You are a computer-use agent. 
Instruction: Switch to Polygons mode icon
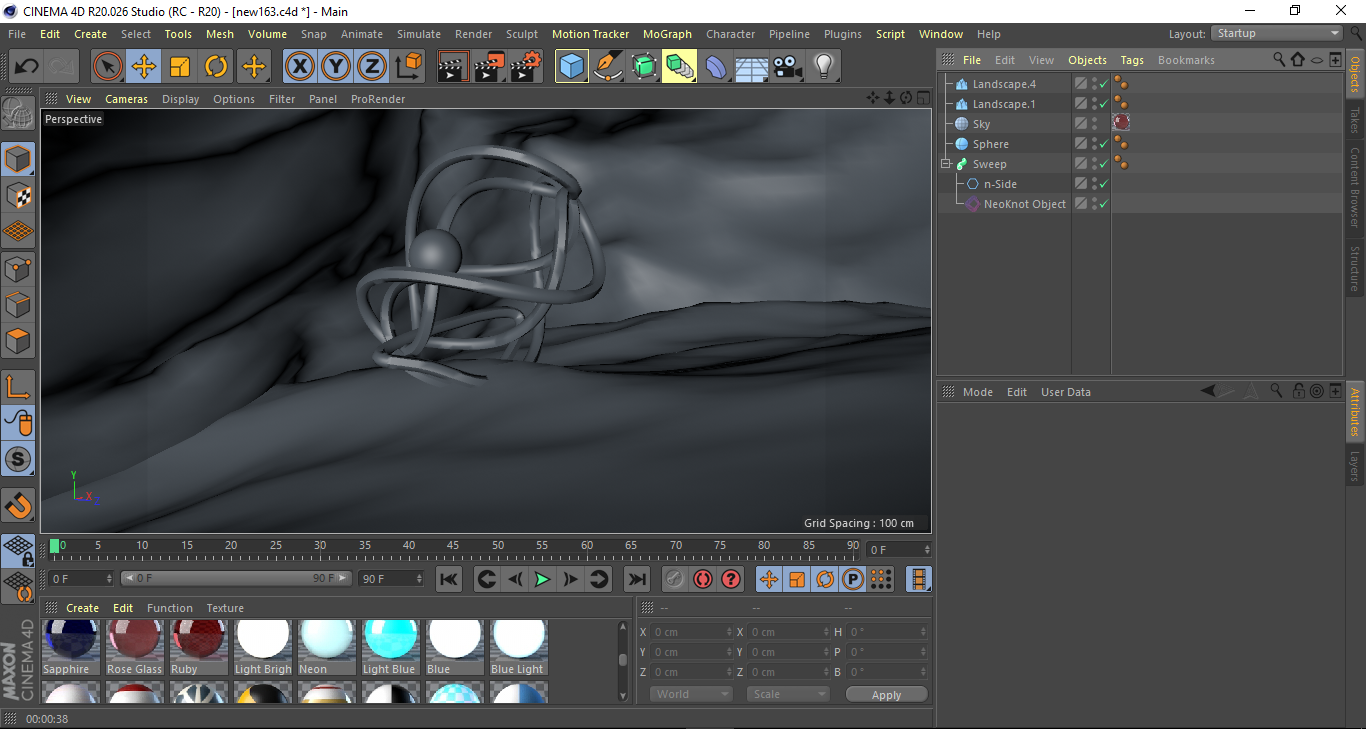18,341
